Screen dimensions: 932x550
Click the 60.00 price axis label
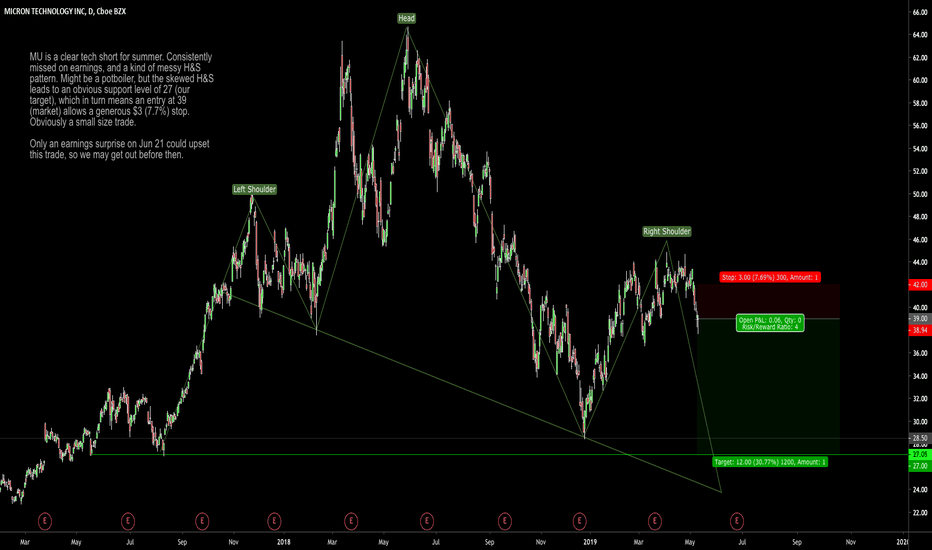920,80
